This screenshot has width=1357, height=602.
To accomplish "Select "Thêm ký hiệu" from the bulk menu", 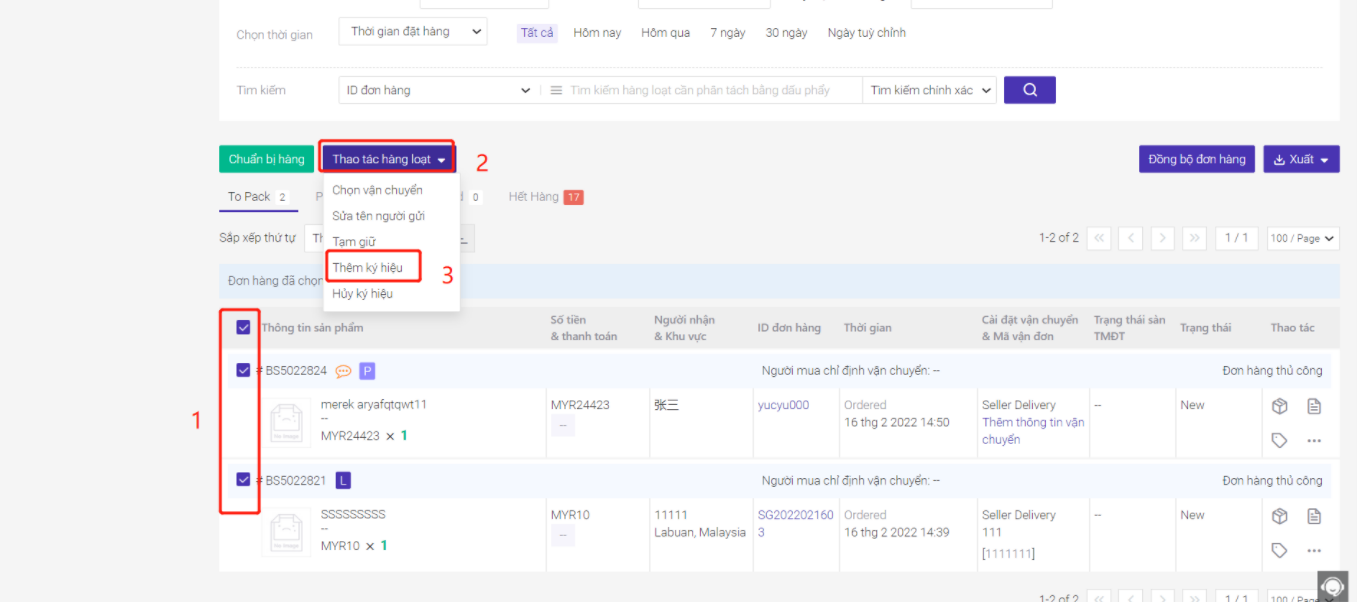I will pyautogui.click(x=368, y=268).
